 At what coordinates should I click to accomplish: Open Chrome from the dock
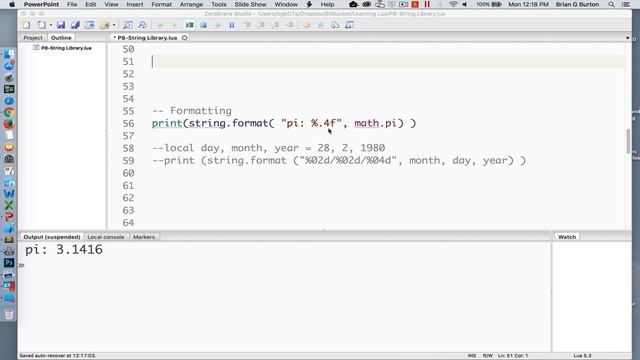[x=9, y=112]
